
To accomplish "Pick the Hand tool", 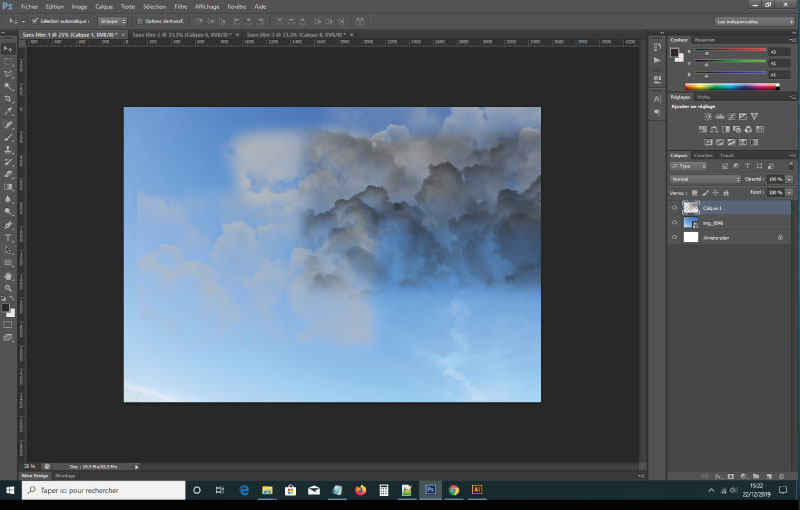I will pyautogui.click(x=8, y=276).
